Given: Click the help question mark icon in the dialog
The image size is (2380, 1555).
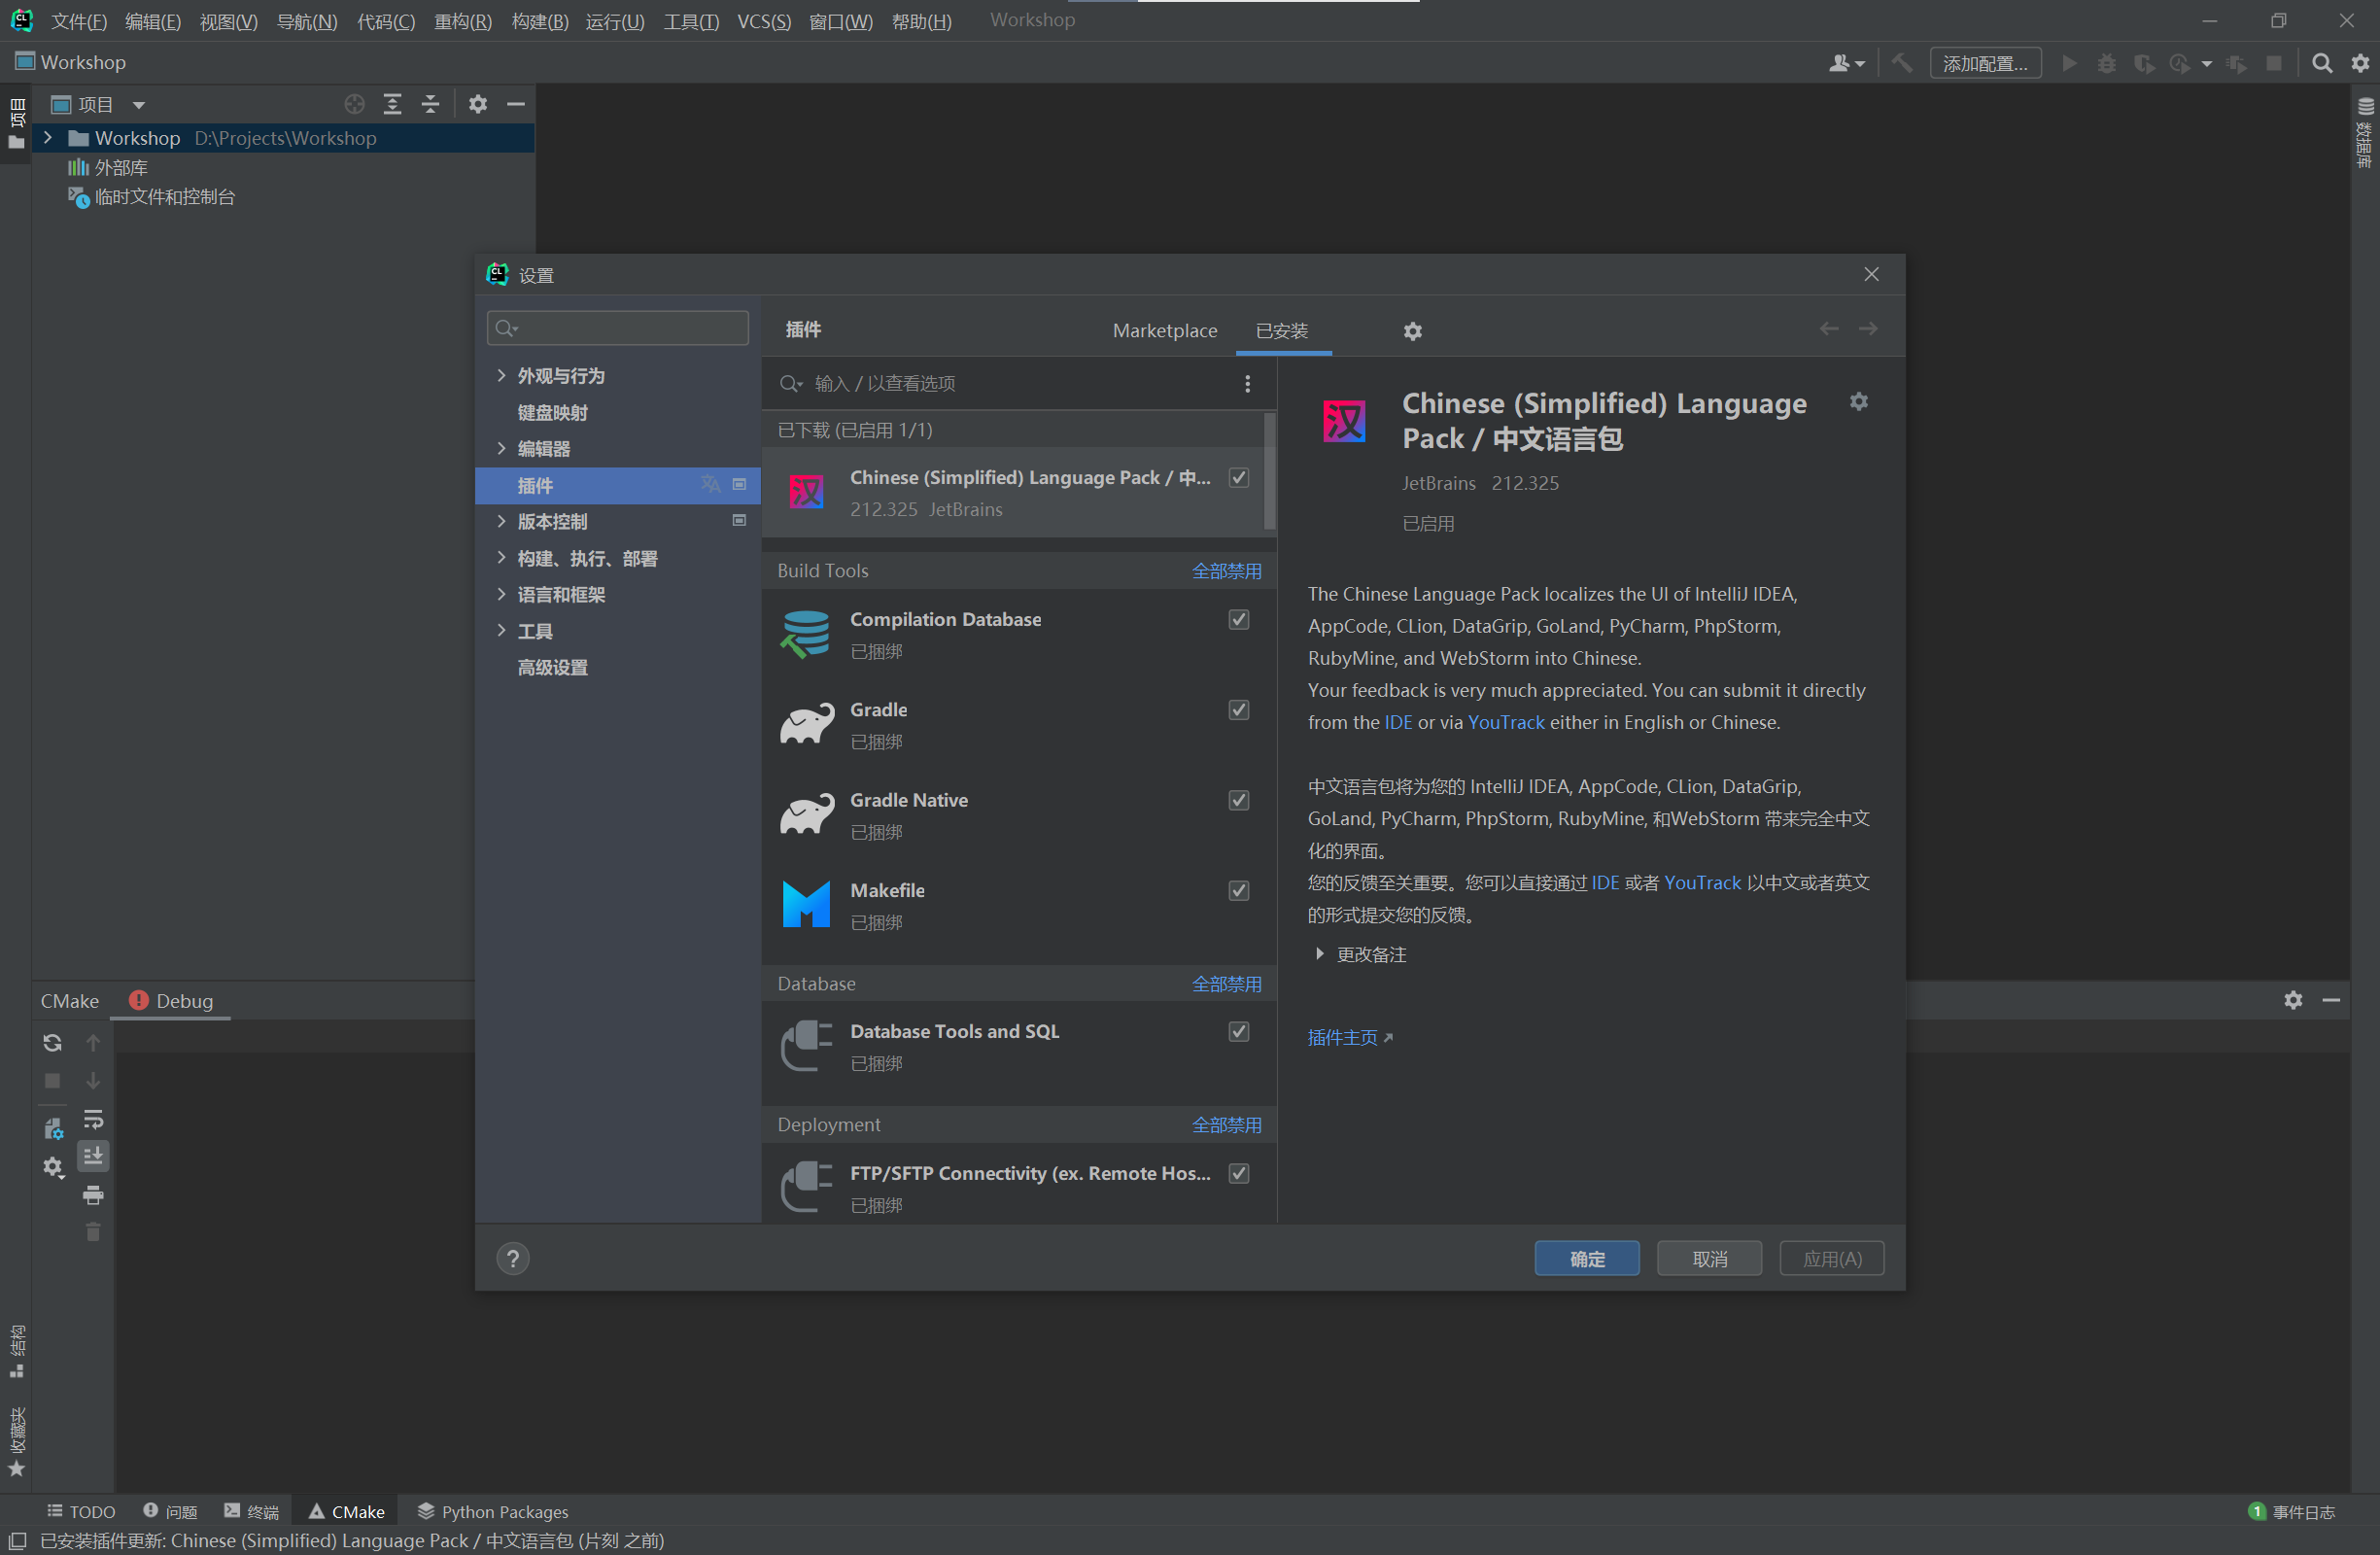Looking at the screenshot, I should [513, 1258].
